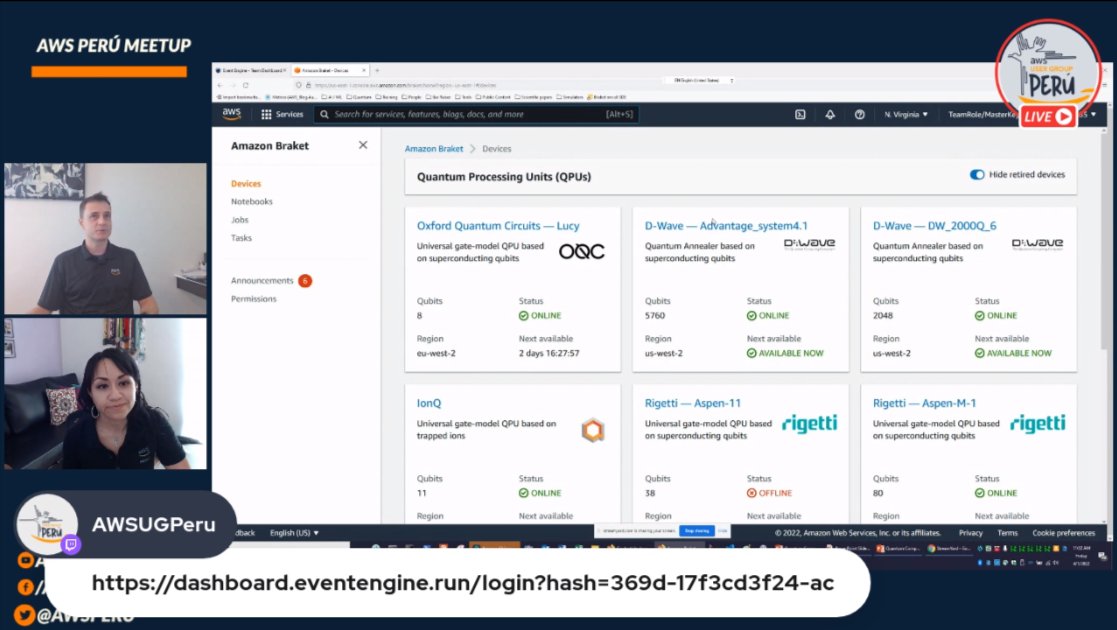The height and width of the screenshot is (630, 1117).
Task: Click ONLINE status on the Lucy card
Action: pyautogui.click(x=540, y=316)
